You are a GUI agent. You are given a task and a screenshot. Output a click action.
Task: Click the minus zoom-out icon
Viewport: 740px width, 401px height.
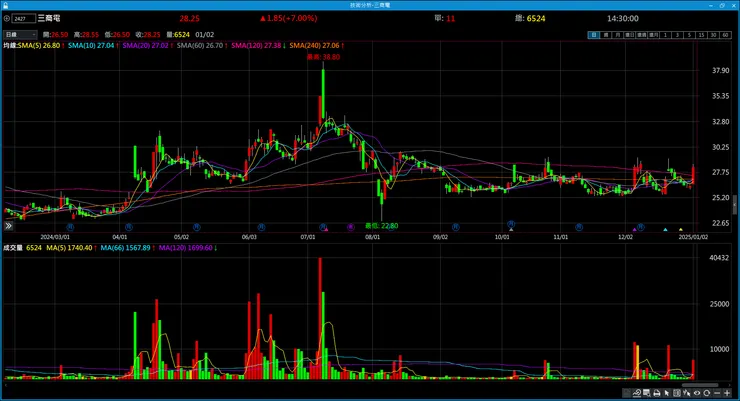717,393
